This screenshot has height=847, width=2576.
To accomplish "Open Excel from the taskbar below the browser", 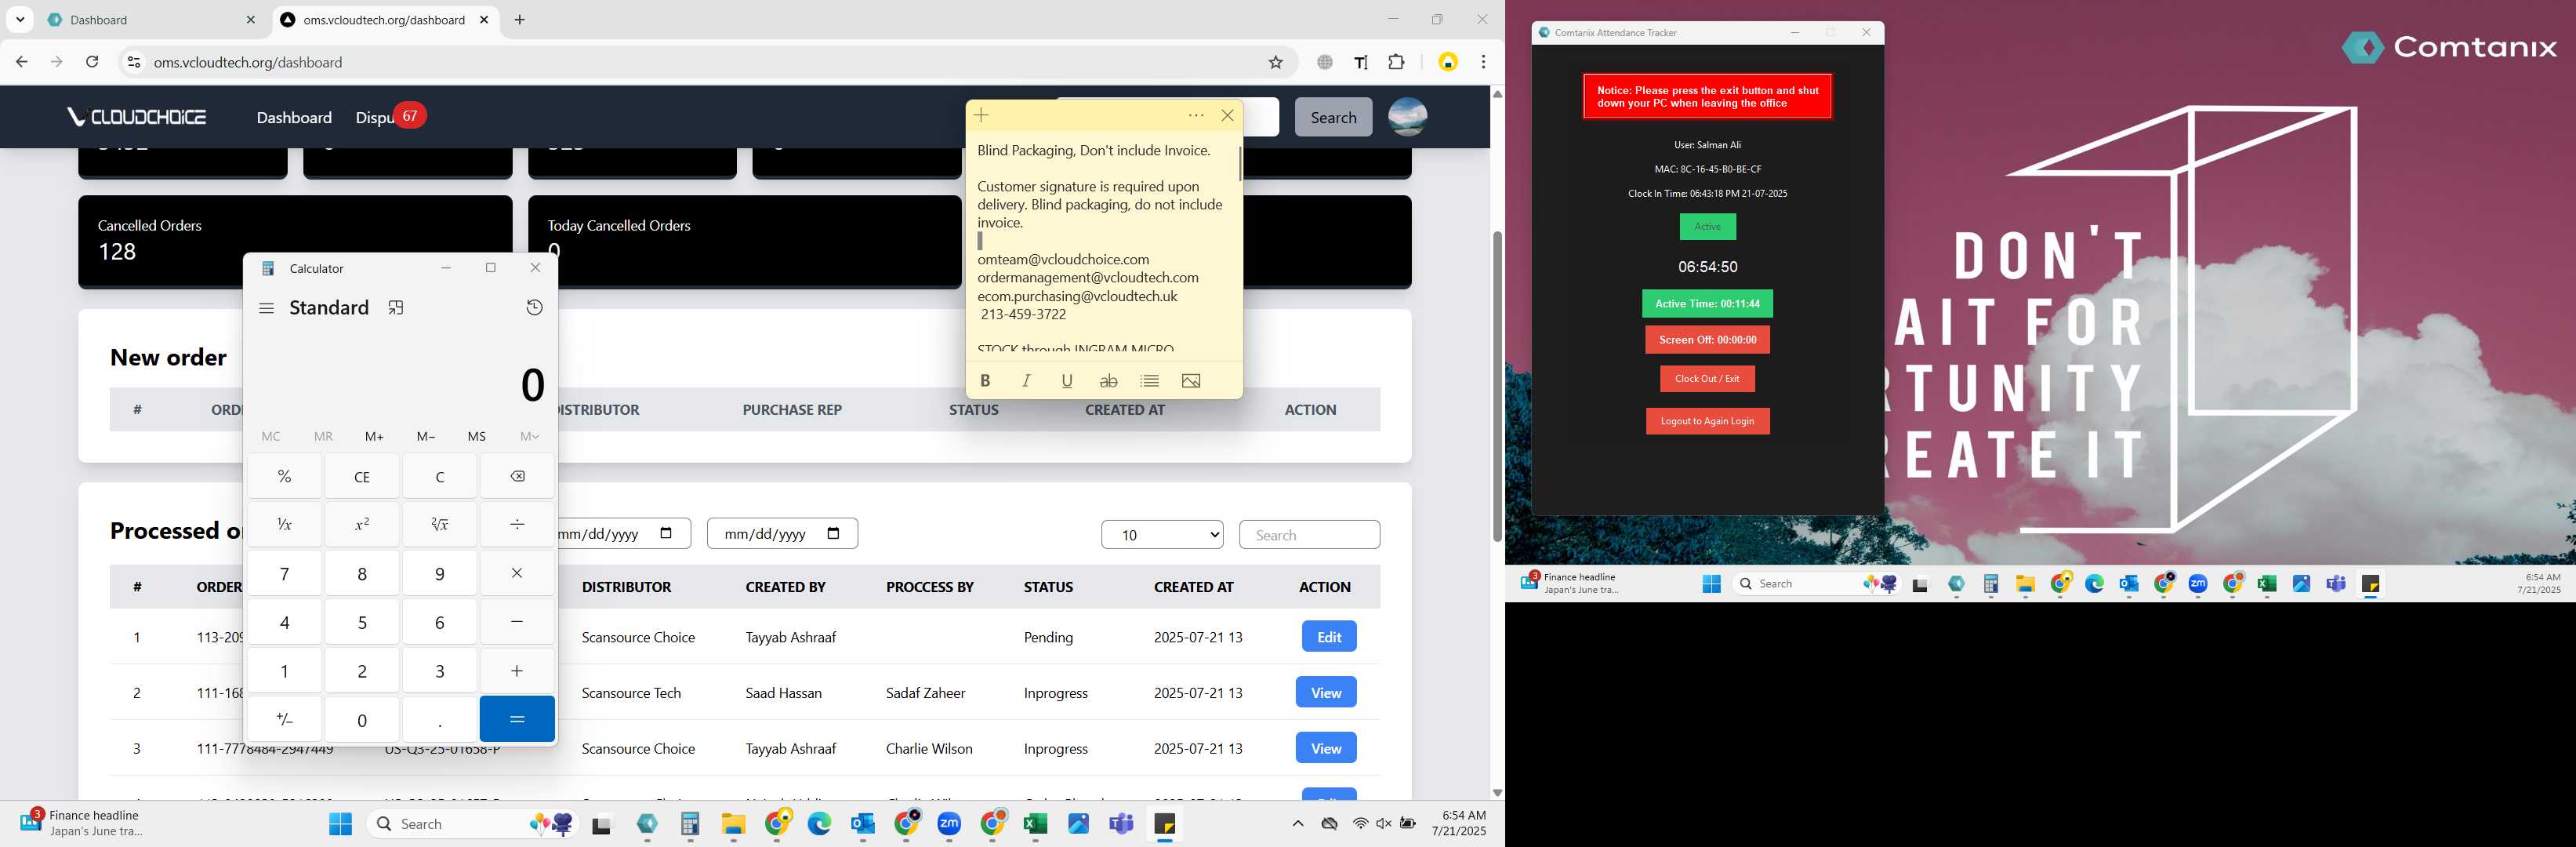I will click(x=1035, y=824).
